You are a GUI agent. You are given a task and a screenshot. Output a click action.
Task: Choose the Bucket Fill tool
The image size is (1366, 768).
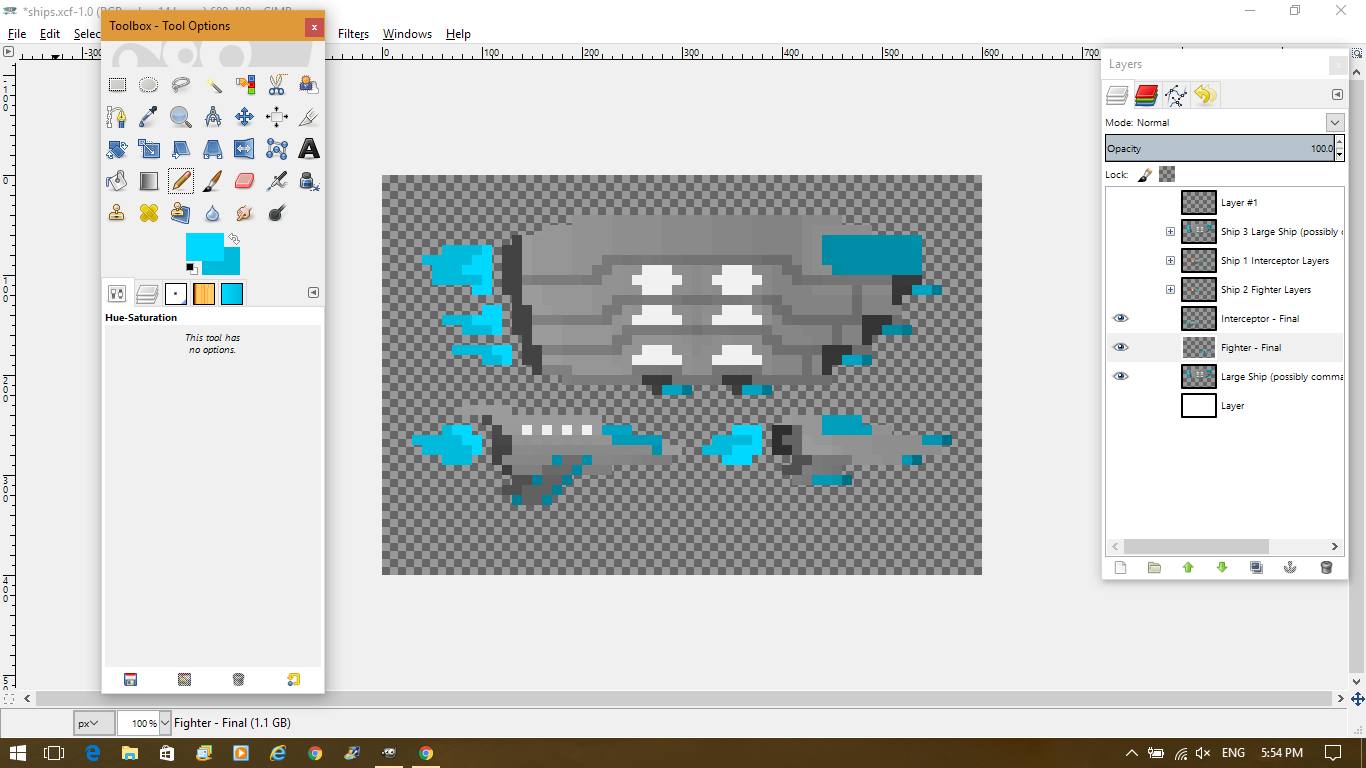117,181
